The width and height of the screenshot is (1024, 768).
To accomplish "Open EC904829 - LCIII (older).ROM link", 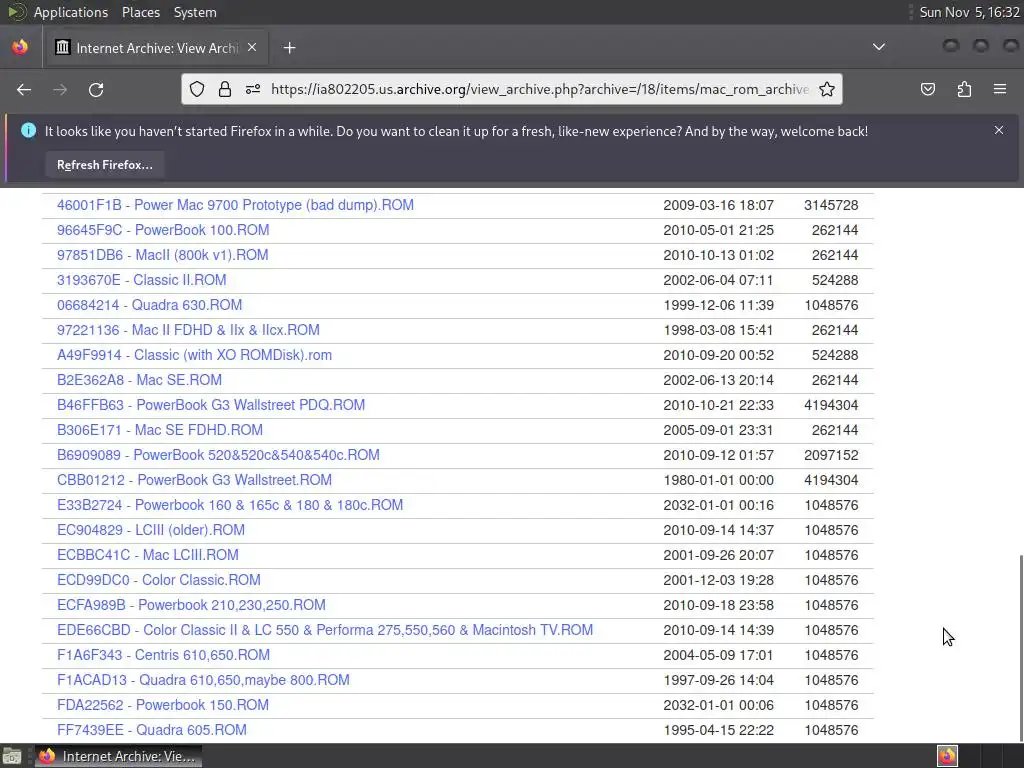I will 151,530.
